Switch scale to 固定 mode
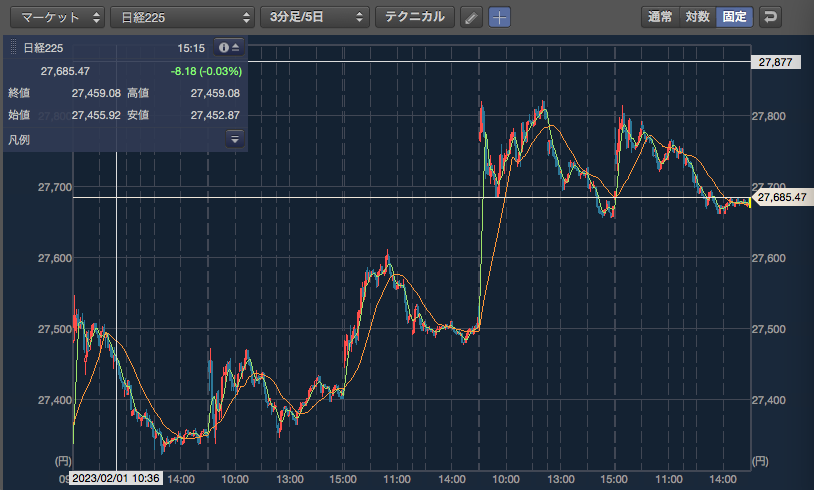Viewport: 814px width, 490px height. click(x=735, y=17)
